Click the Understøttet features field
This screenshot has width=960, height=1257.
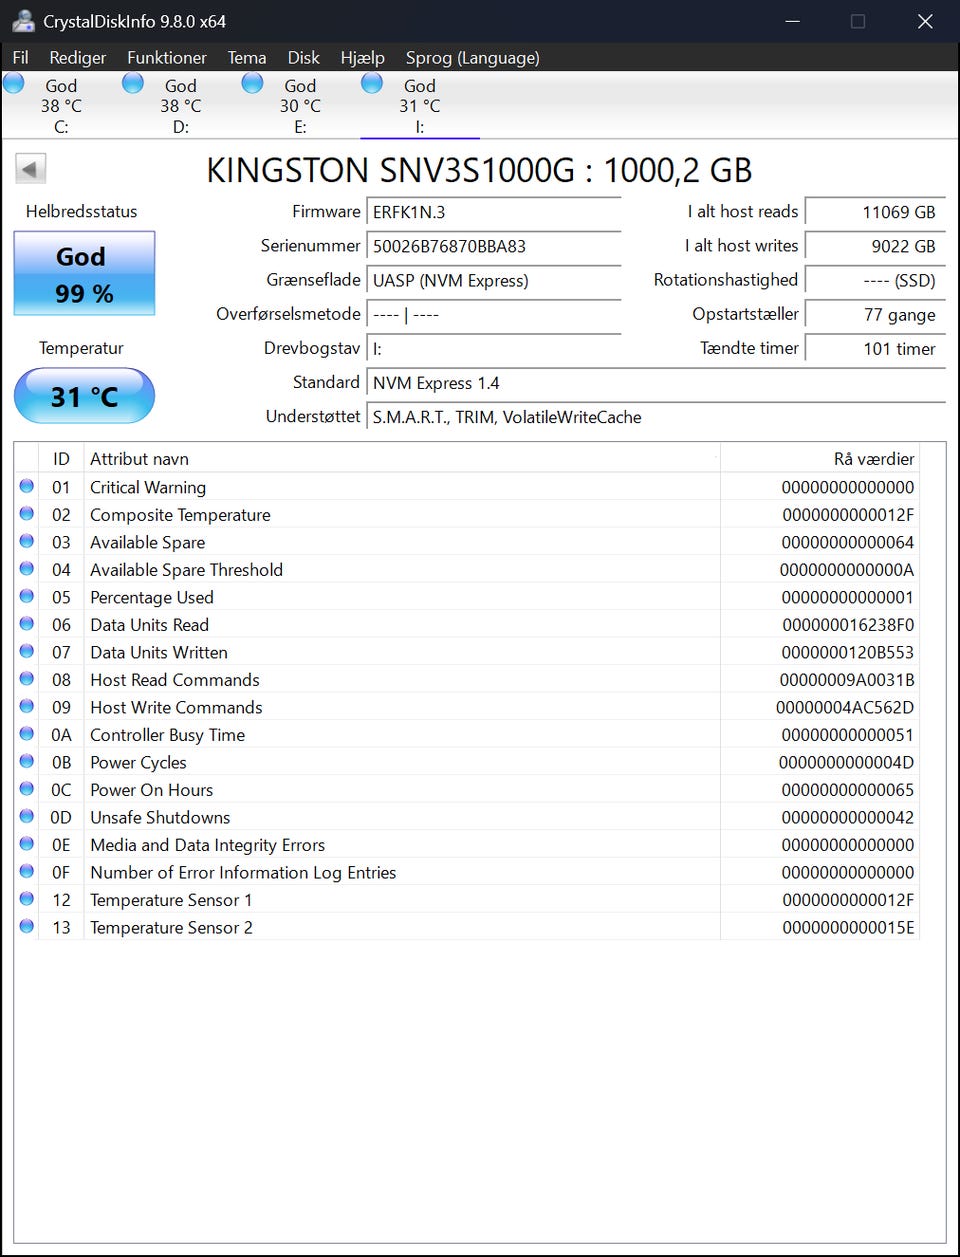point(656,417)
